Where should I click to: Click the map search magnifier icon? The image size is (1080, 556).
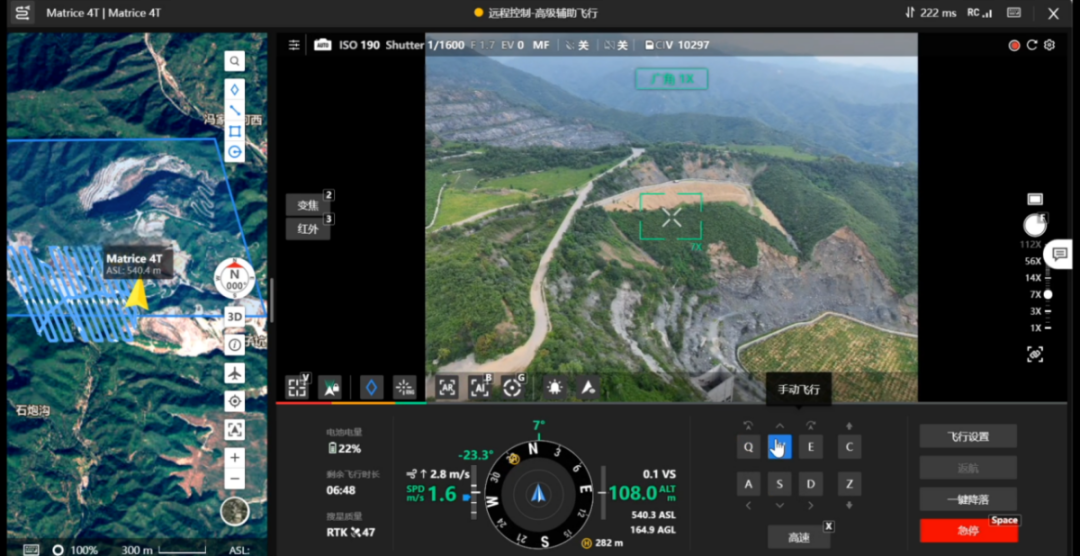pos(235,61)
